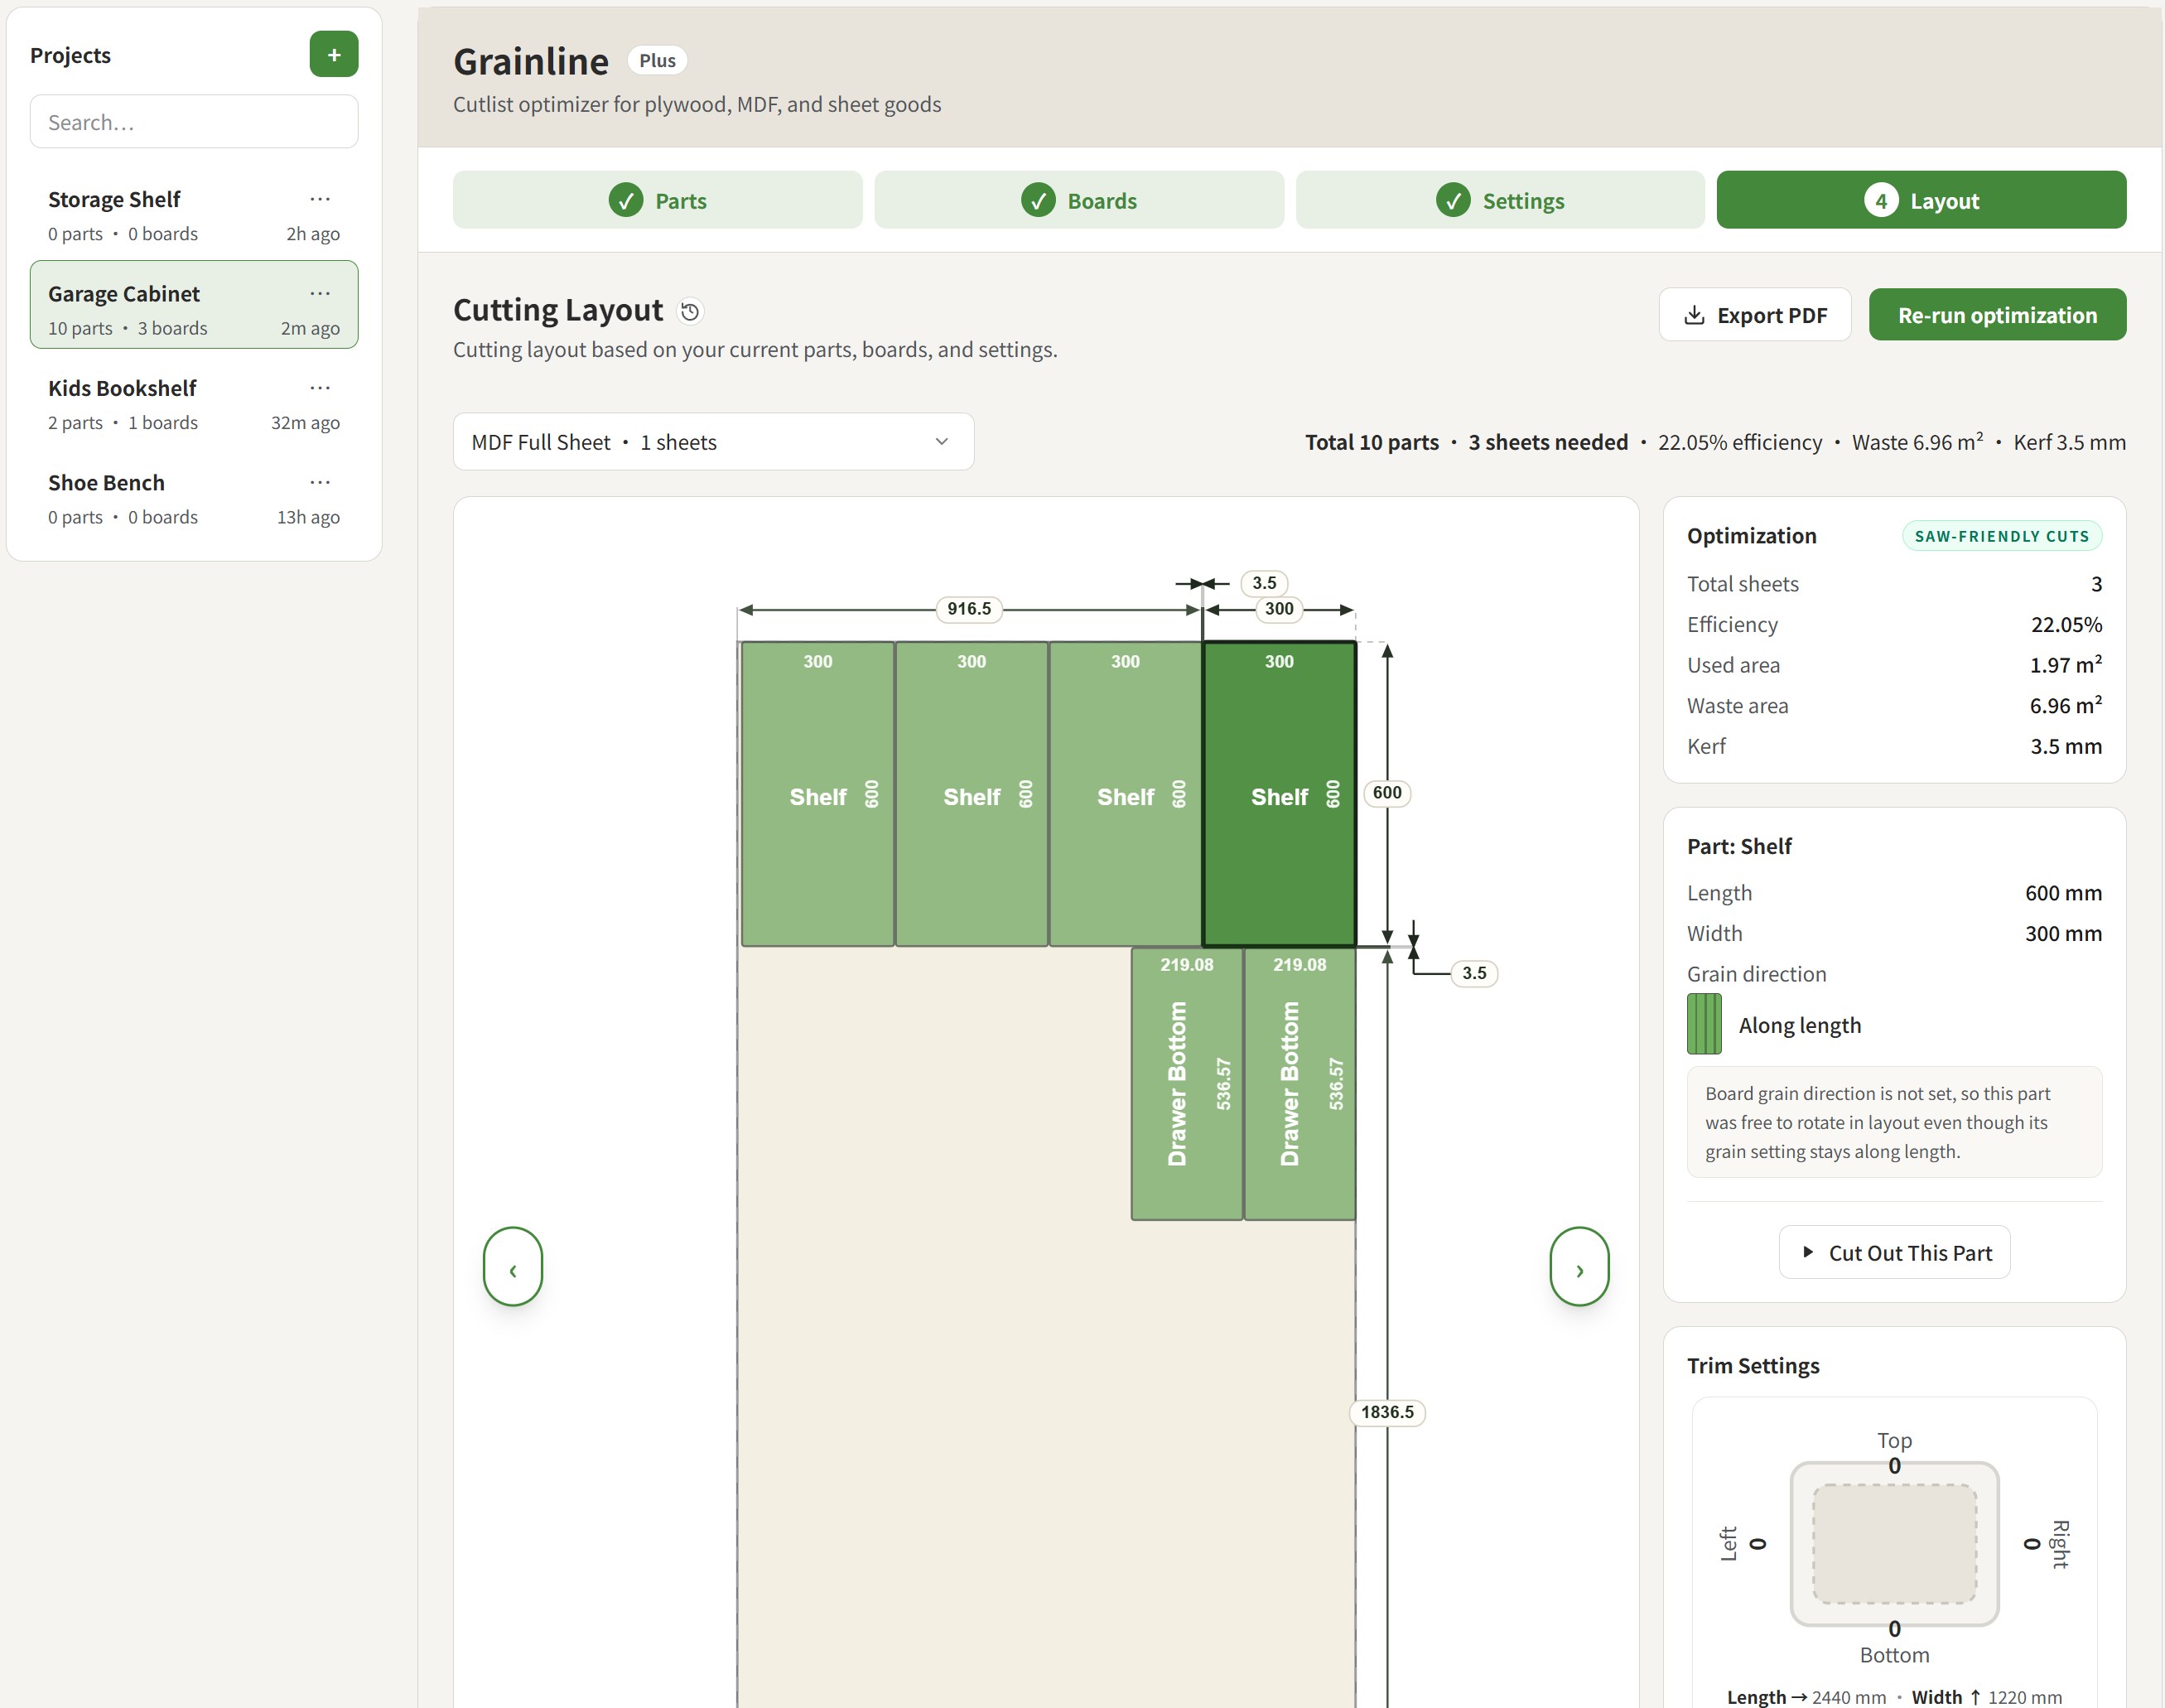This screenshot has height=1708, width=2165.
Task: Click the Export PDF button
Action: pos(1755,315)
